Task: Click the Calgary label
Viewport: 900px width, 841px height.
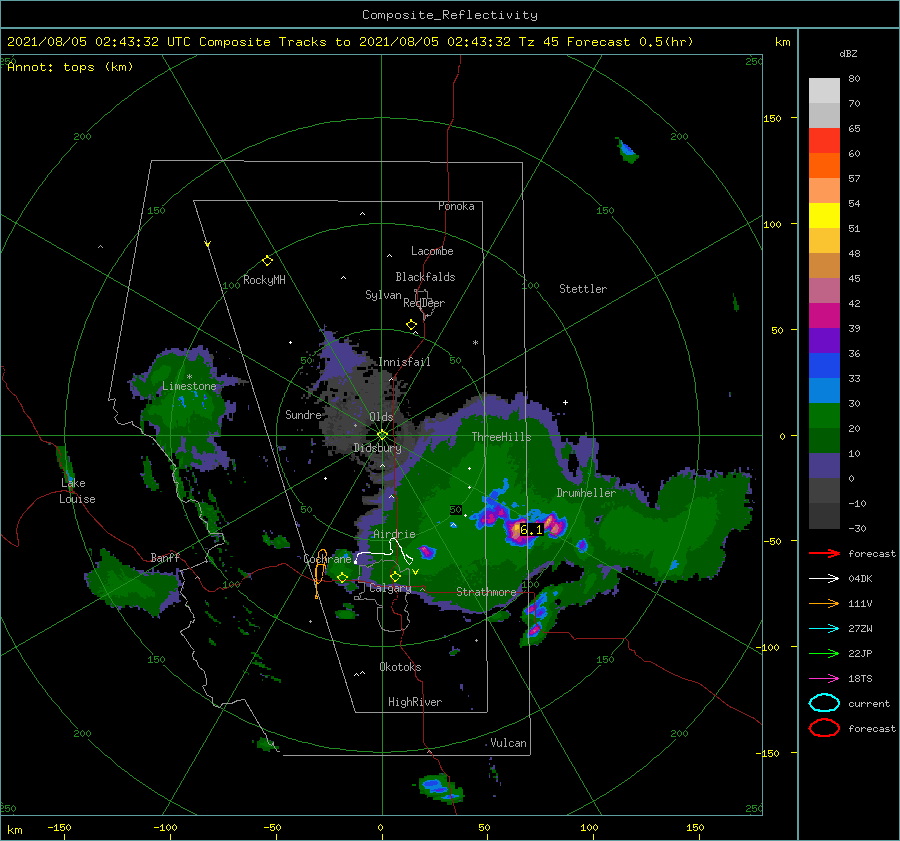Action: tap(390, 588)
